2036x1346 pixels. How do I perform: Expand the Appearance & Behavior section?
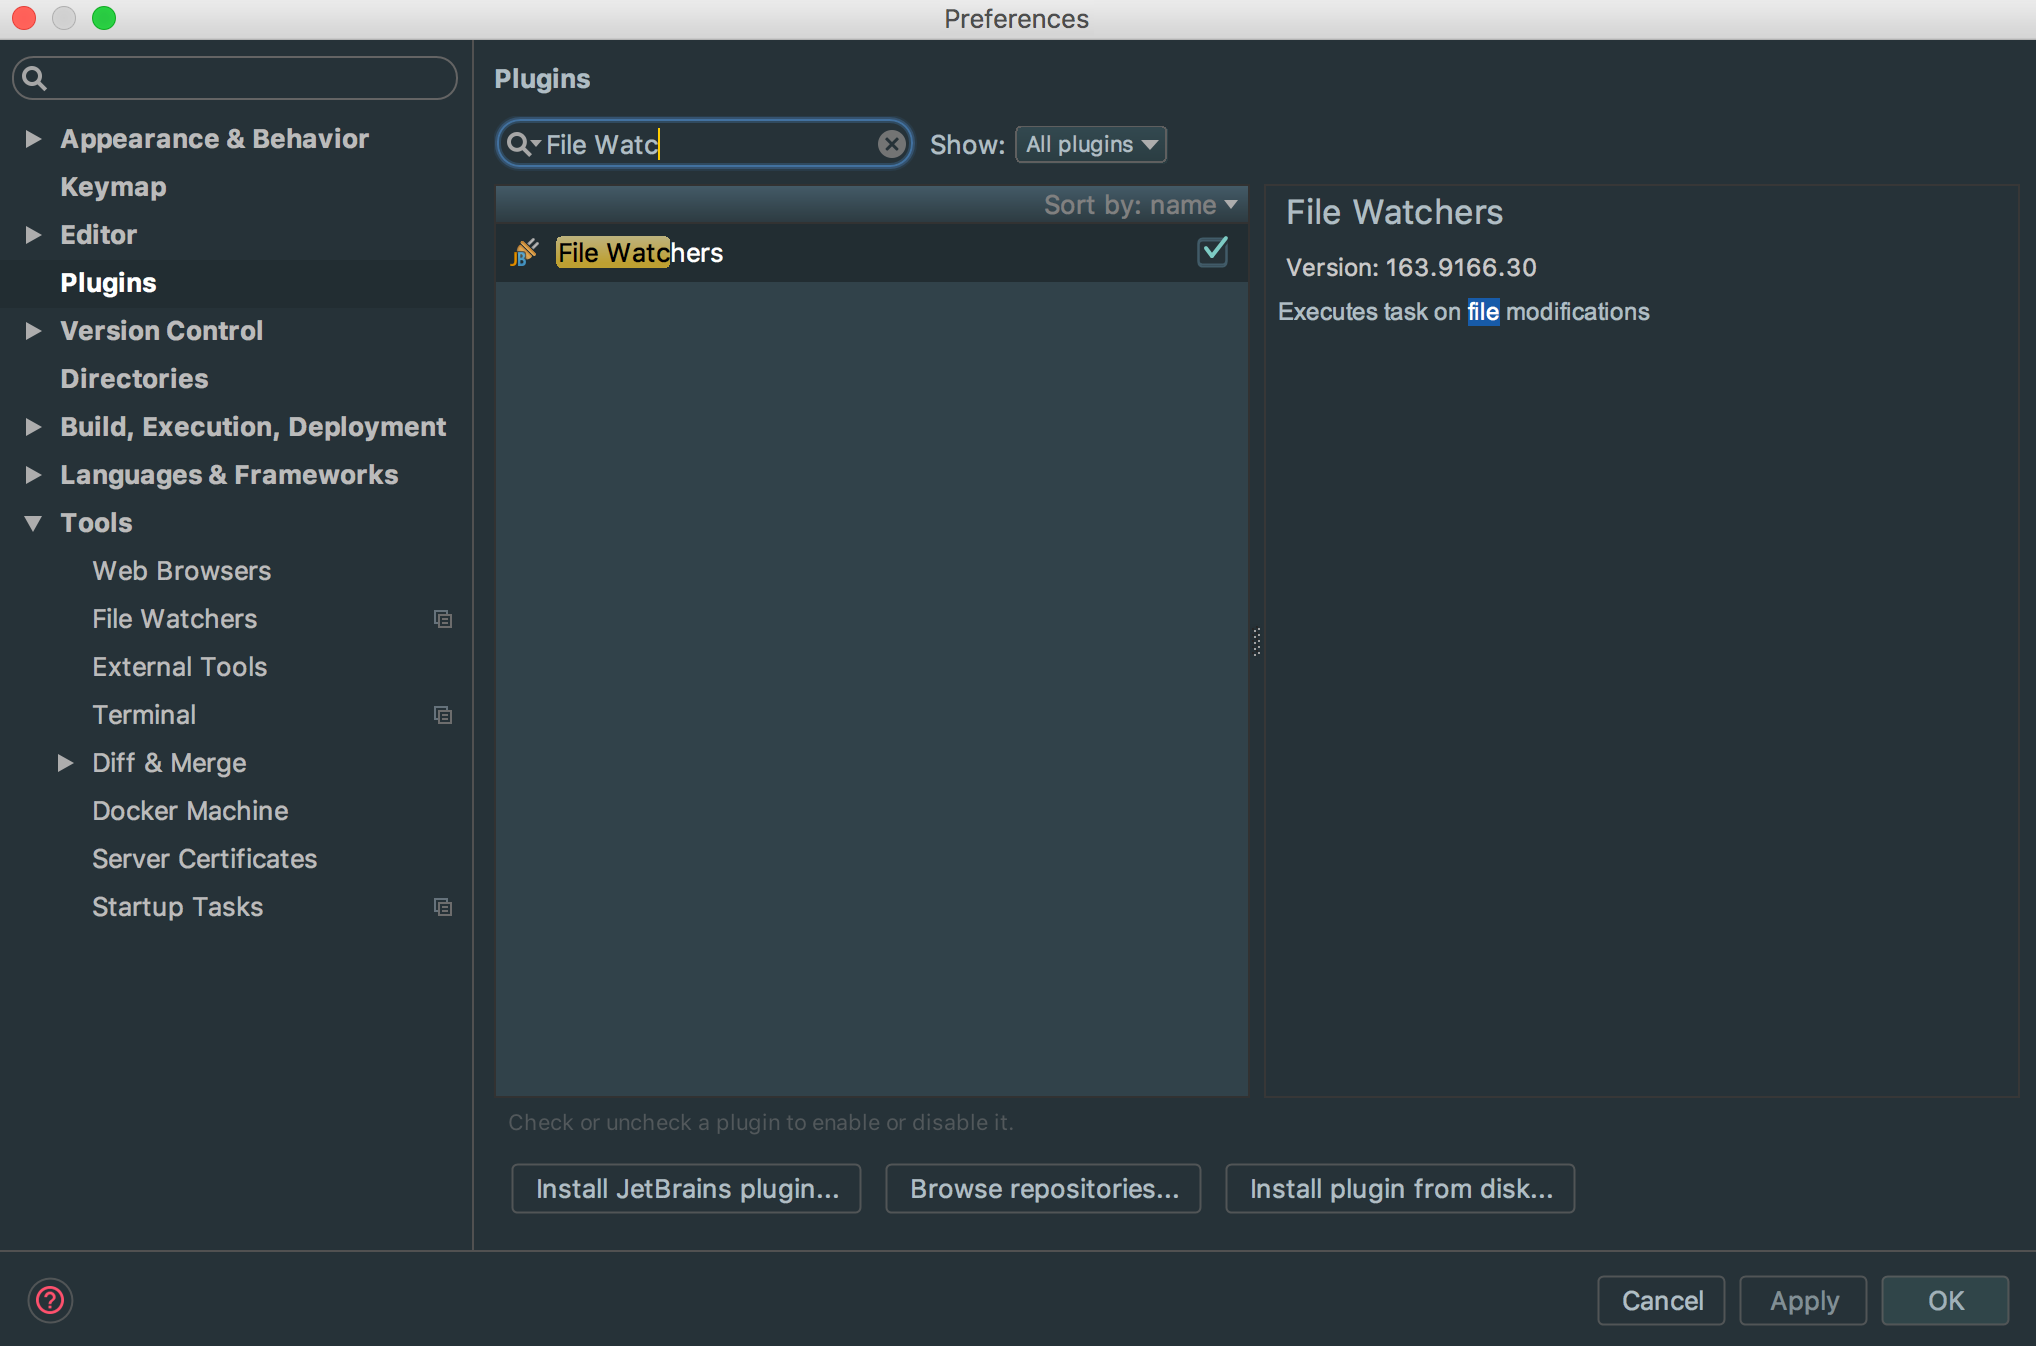(x=33, y=139)
